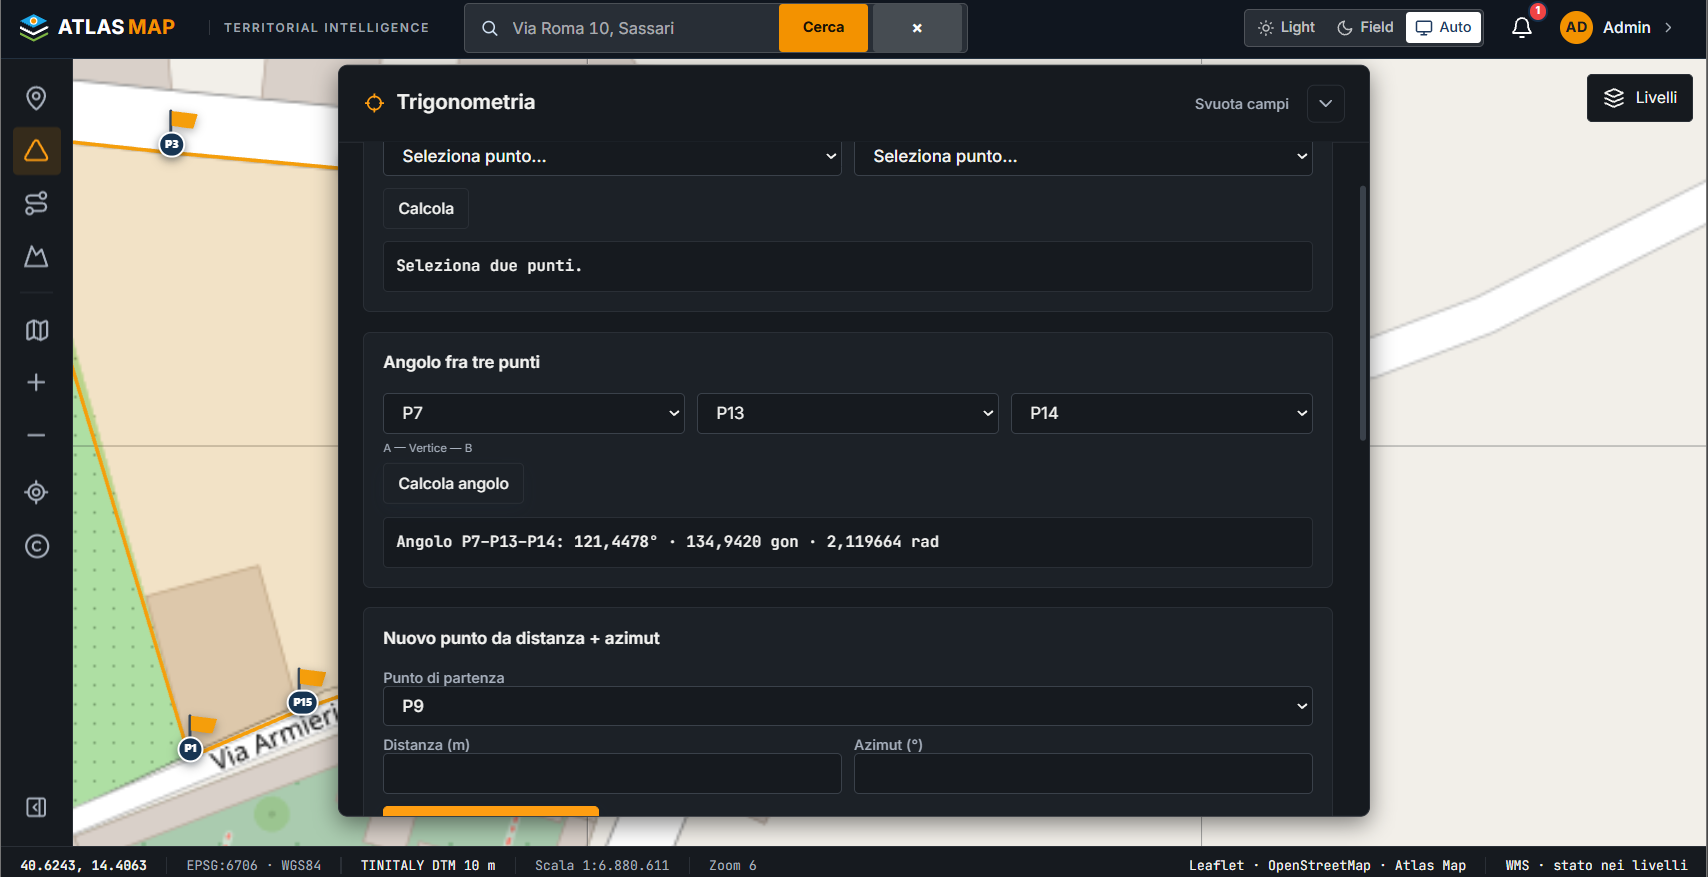Collapse the sidebar panel icon
Viewport: 1708px width, 877px height.
tap(36, 807)
